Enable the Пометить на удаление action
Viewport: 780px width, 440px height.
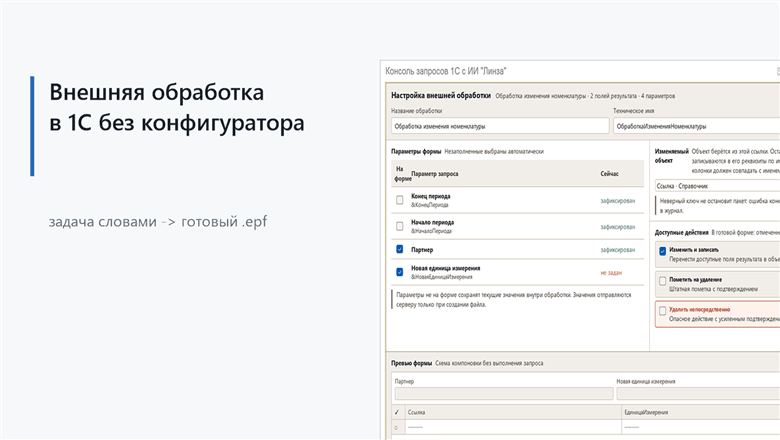662,281
